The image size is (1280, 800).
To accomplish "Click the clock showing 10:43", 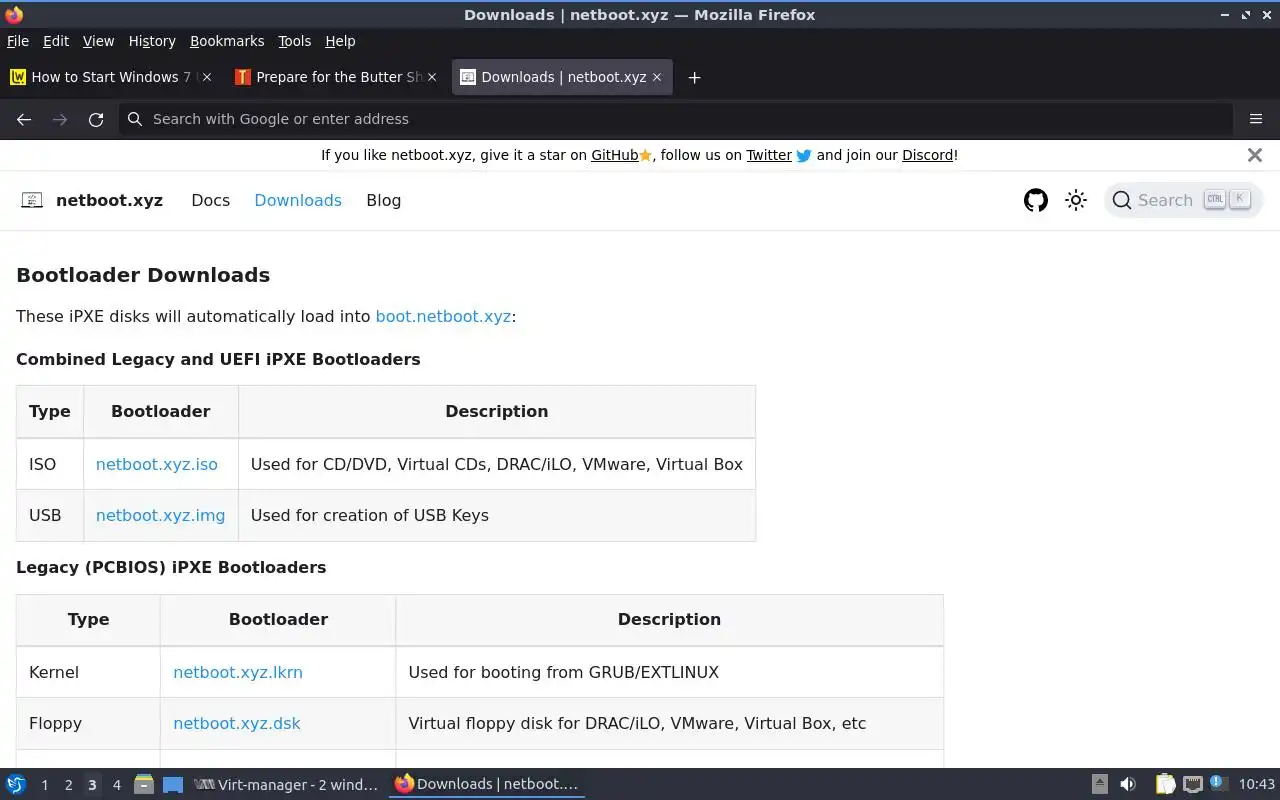I will [x=1257, y=784].
